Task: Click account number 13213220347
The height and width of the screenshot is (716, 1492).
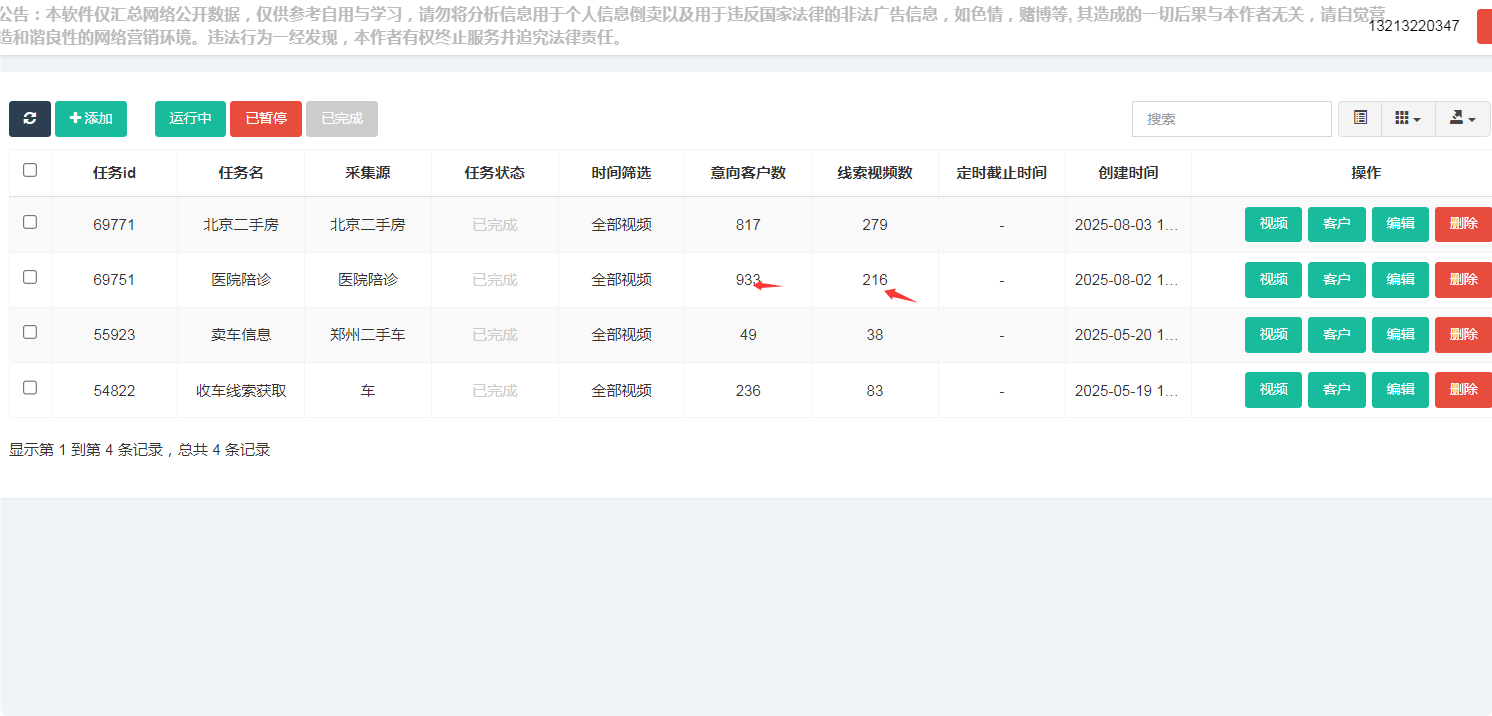Action: [x=1414, y=26]
